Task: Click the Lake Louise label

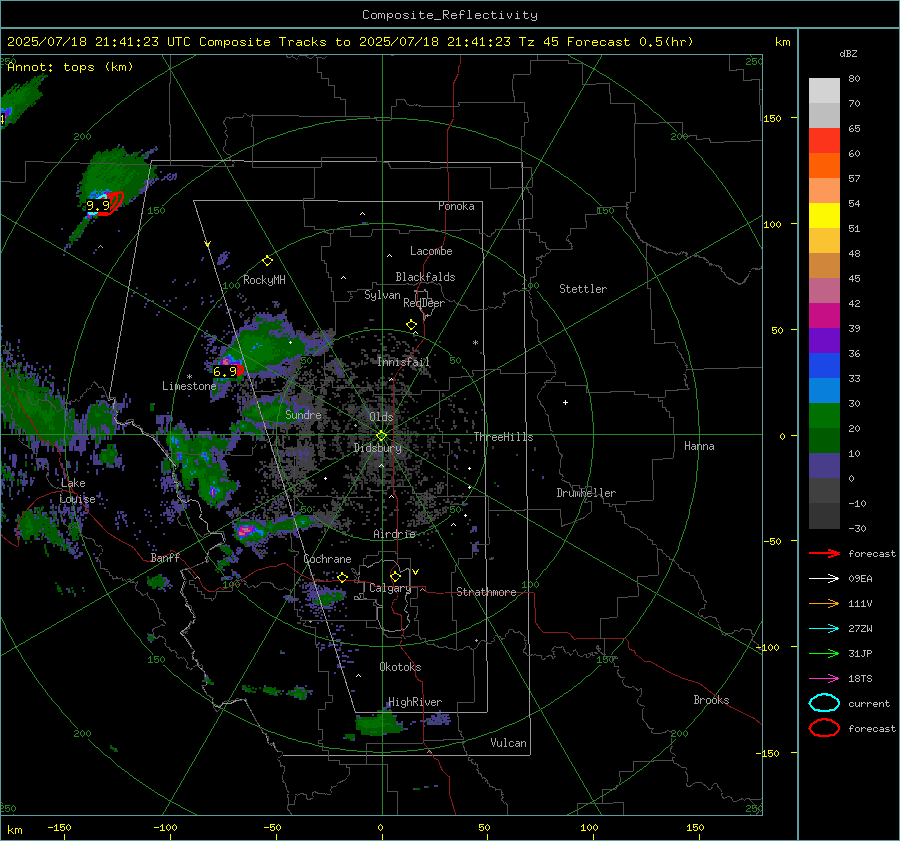Action: [x=77, y=491]
